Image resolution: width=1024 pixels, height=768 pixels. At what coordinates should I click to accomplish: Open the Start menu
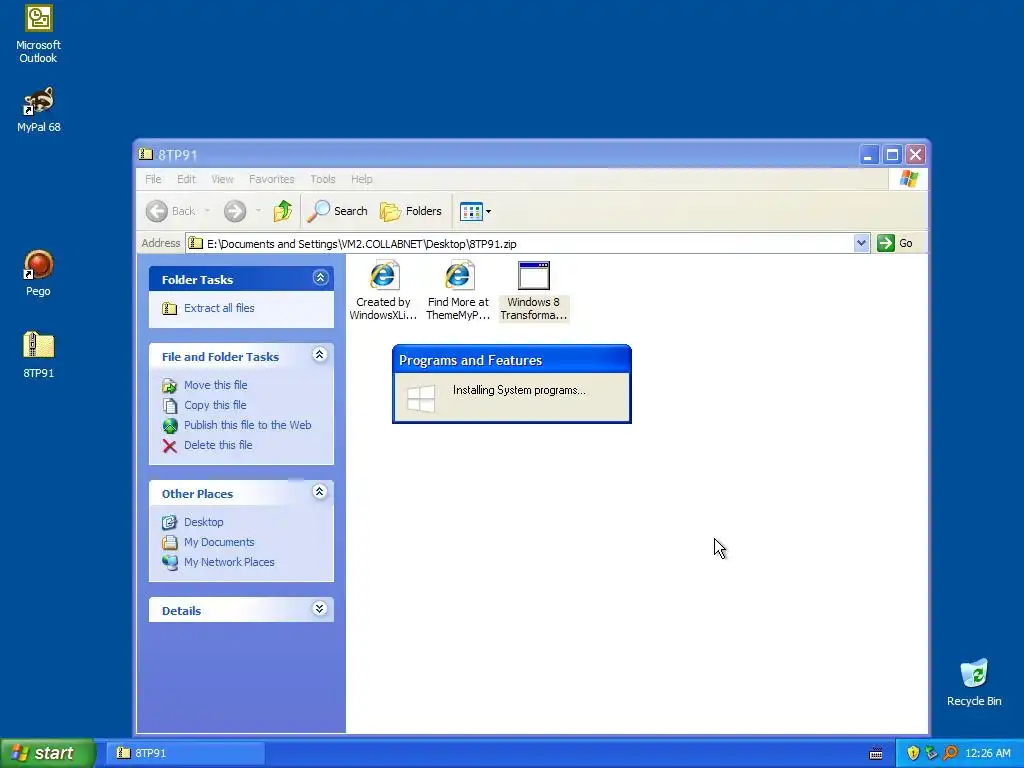[x=47, y=753]
